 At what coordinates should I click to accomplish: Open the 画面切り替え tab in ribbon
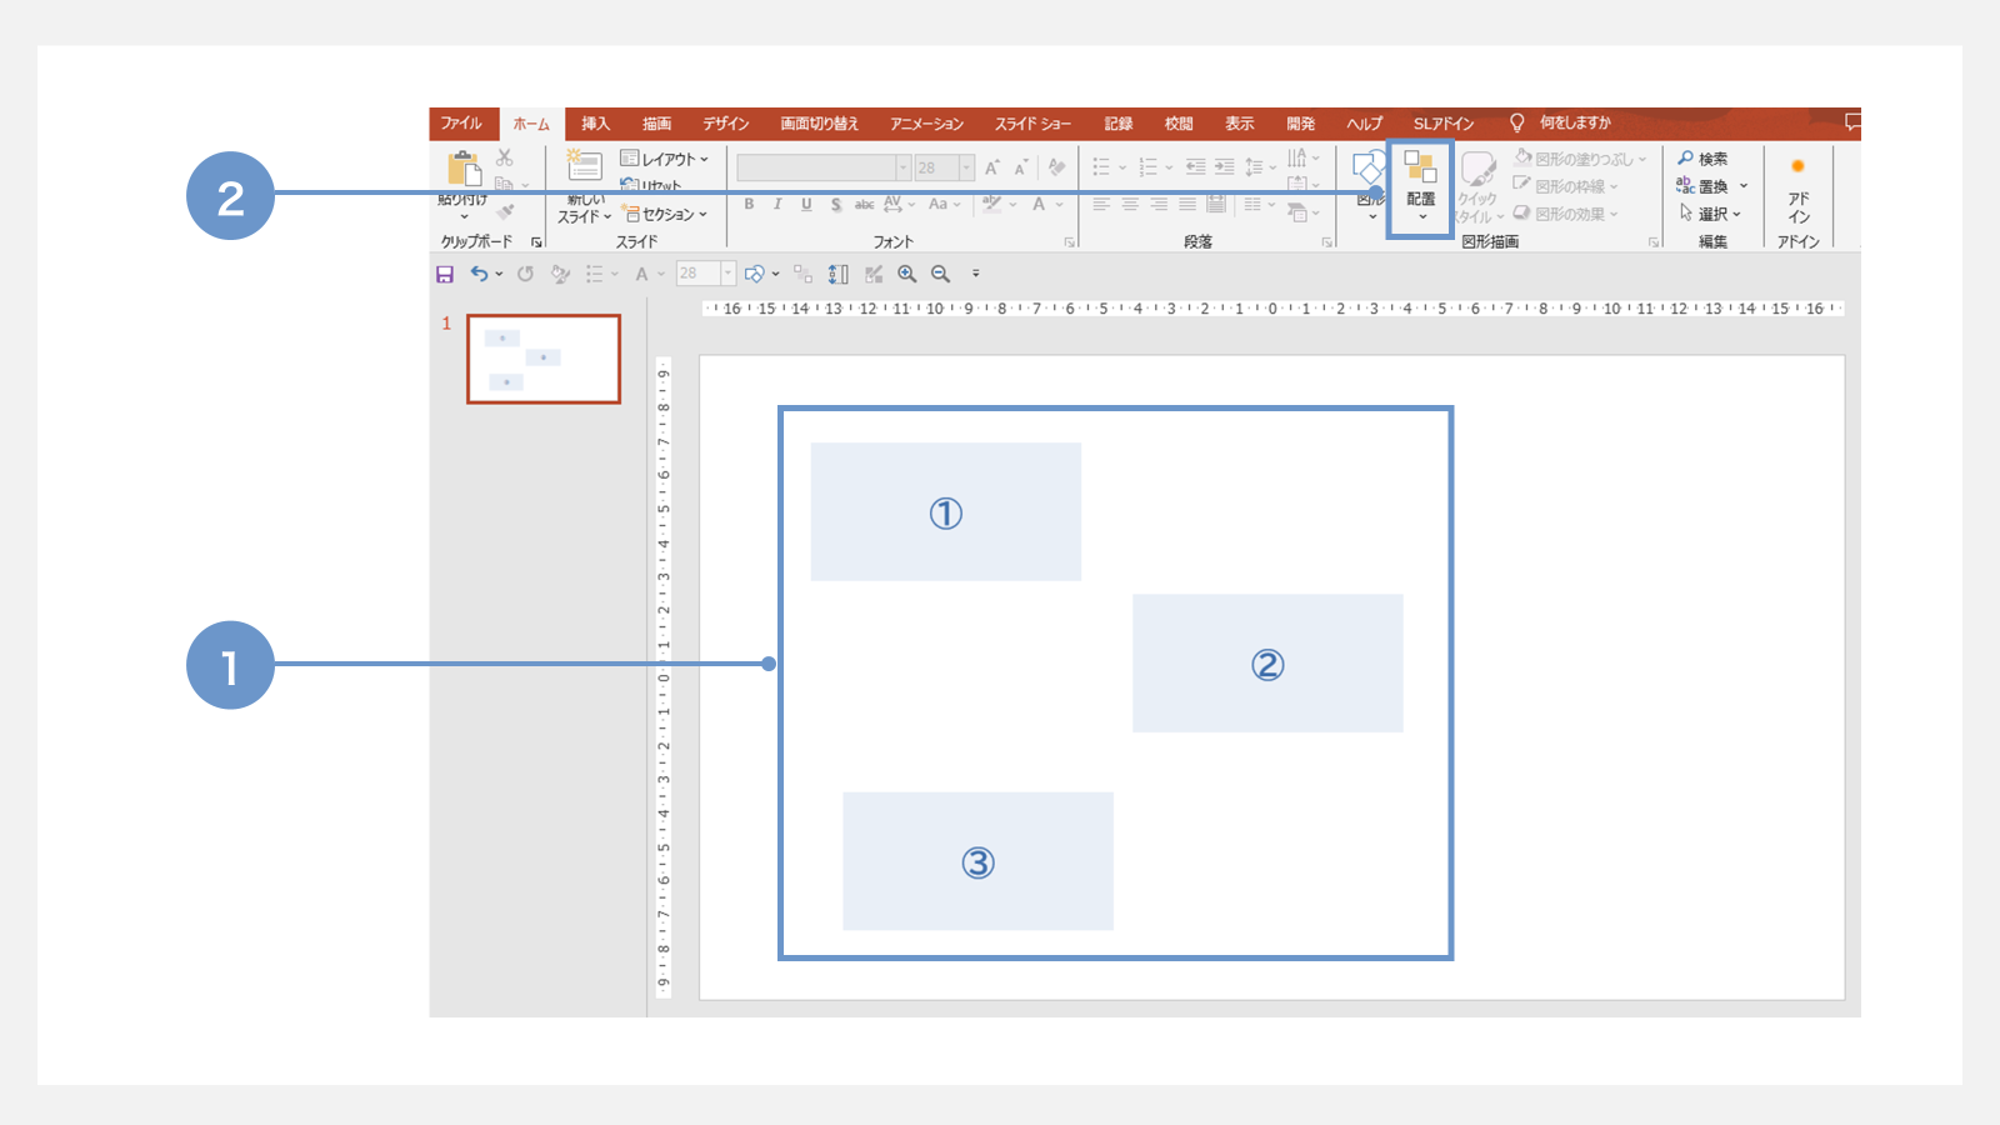817,125
